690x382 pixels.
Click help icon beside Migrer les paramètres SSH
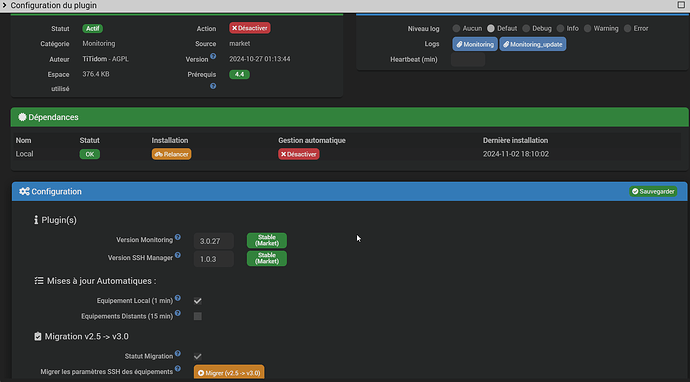178,369
